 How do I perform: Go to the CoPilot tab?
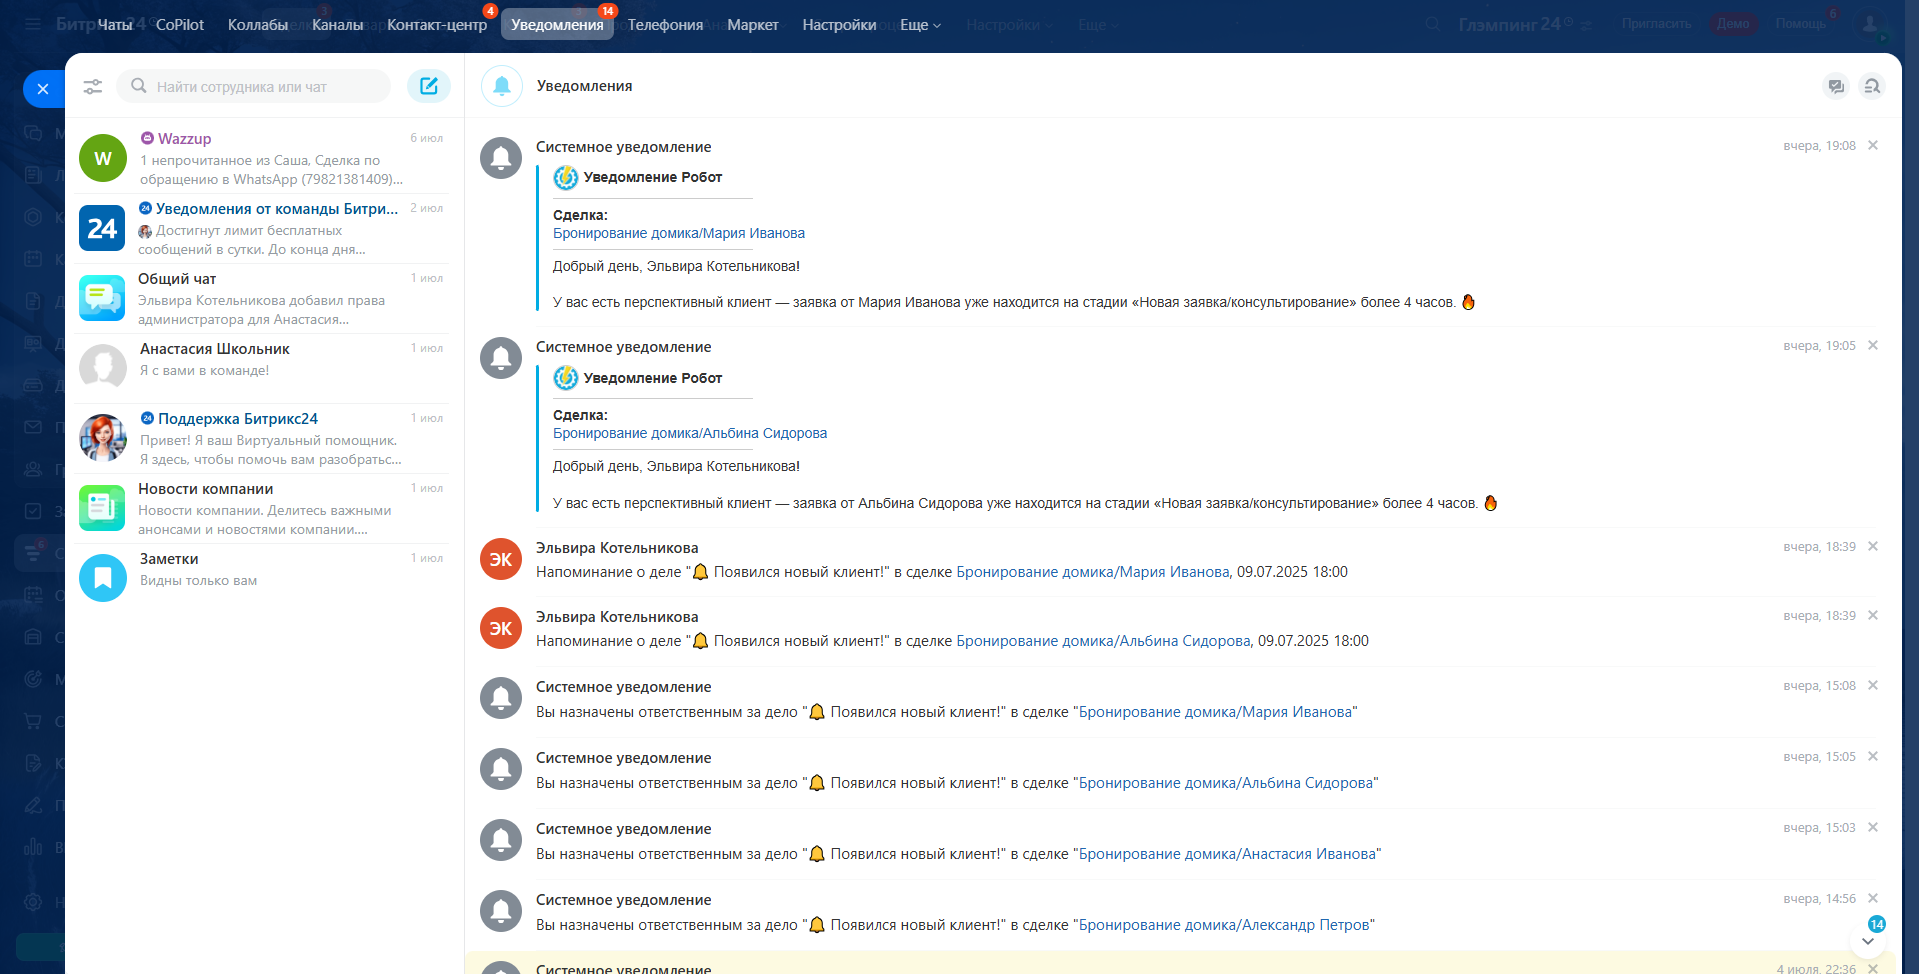pos(180,25)
